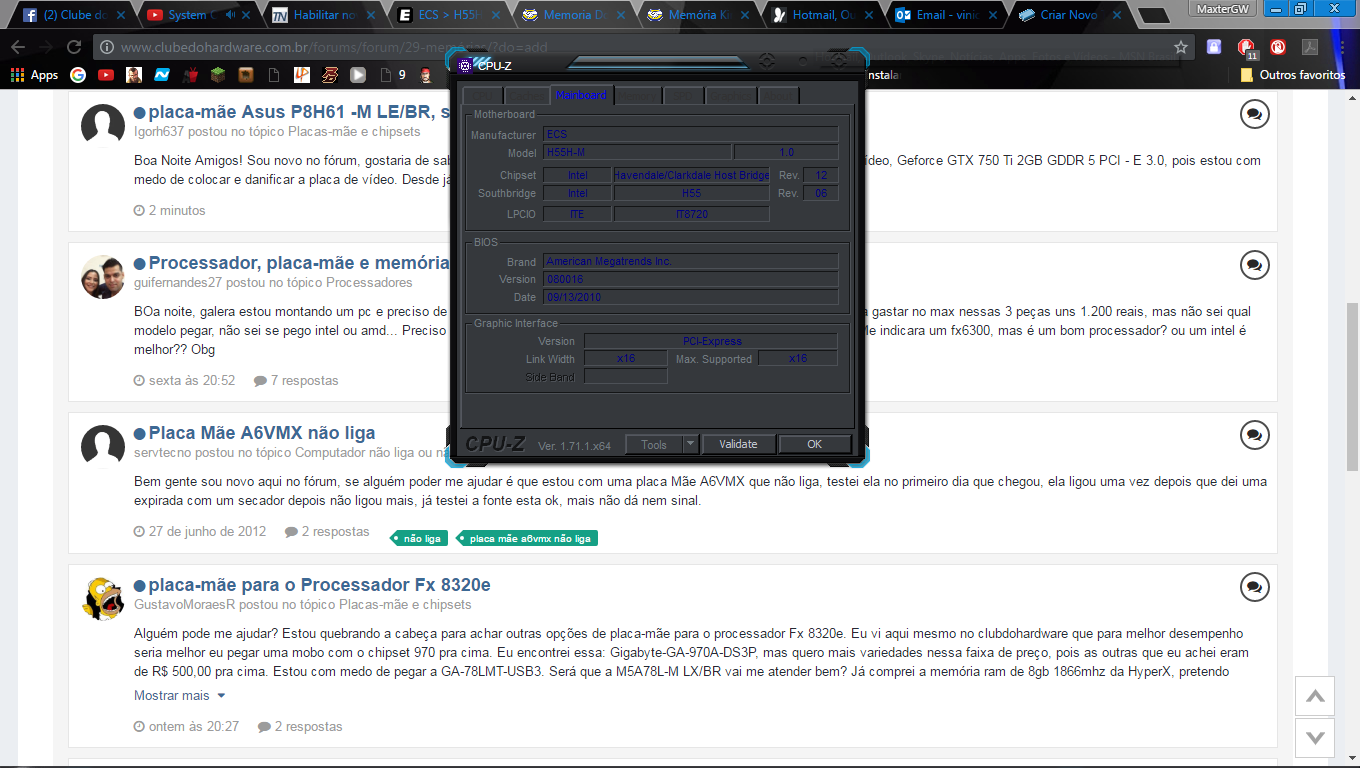1360x768 pixels.
Task: Open the Chrome three-dot menu
Action: 1341,47
